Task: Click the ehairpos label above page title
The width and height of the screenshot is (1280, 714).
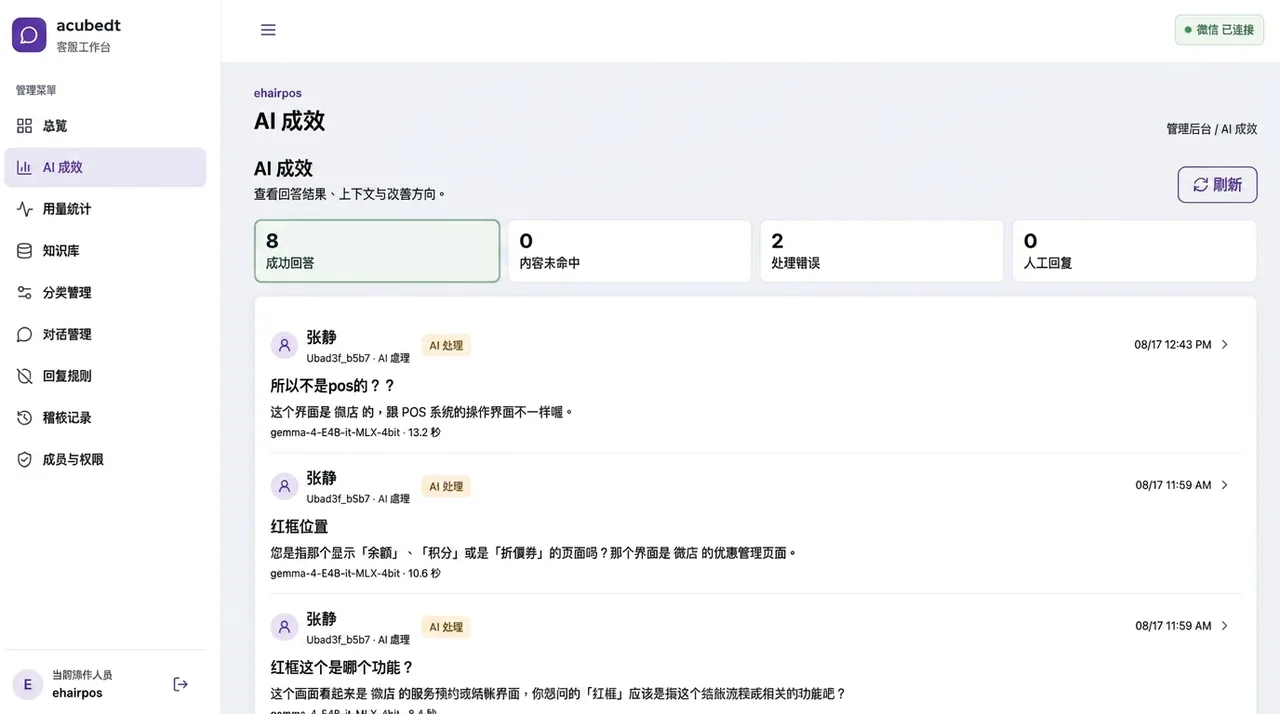Action: (278, 93)
